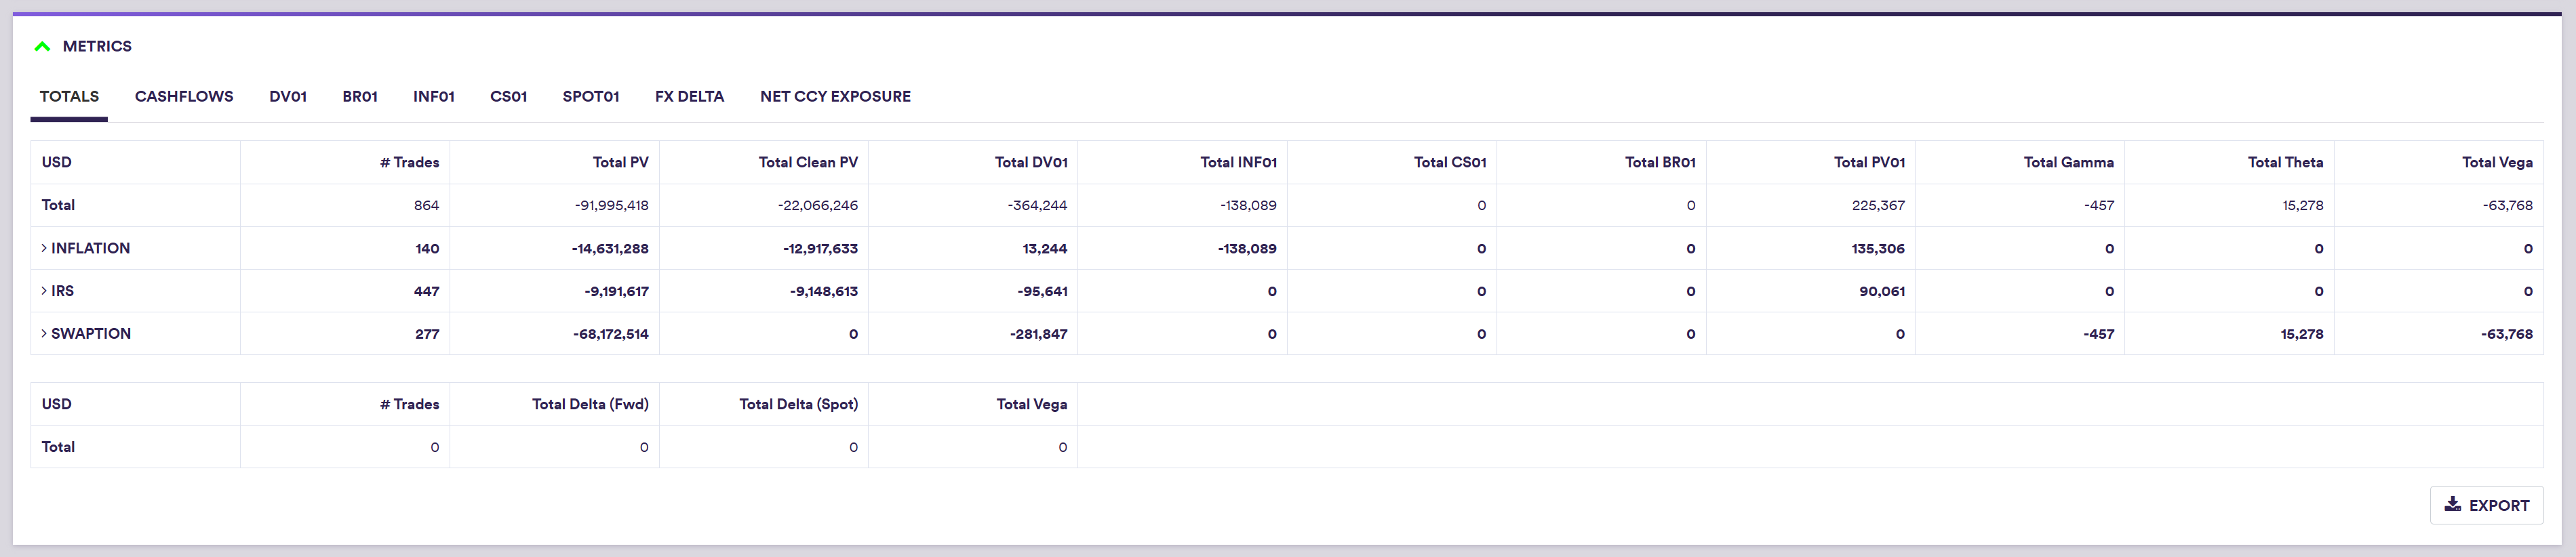Select the Totals tab
This screenshot has height=557, width=2576.
tap(69, 97)
